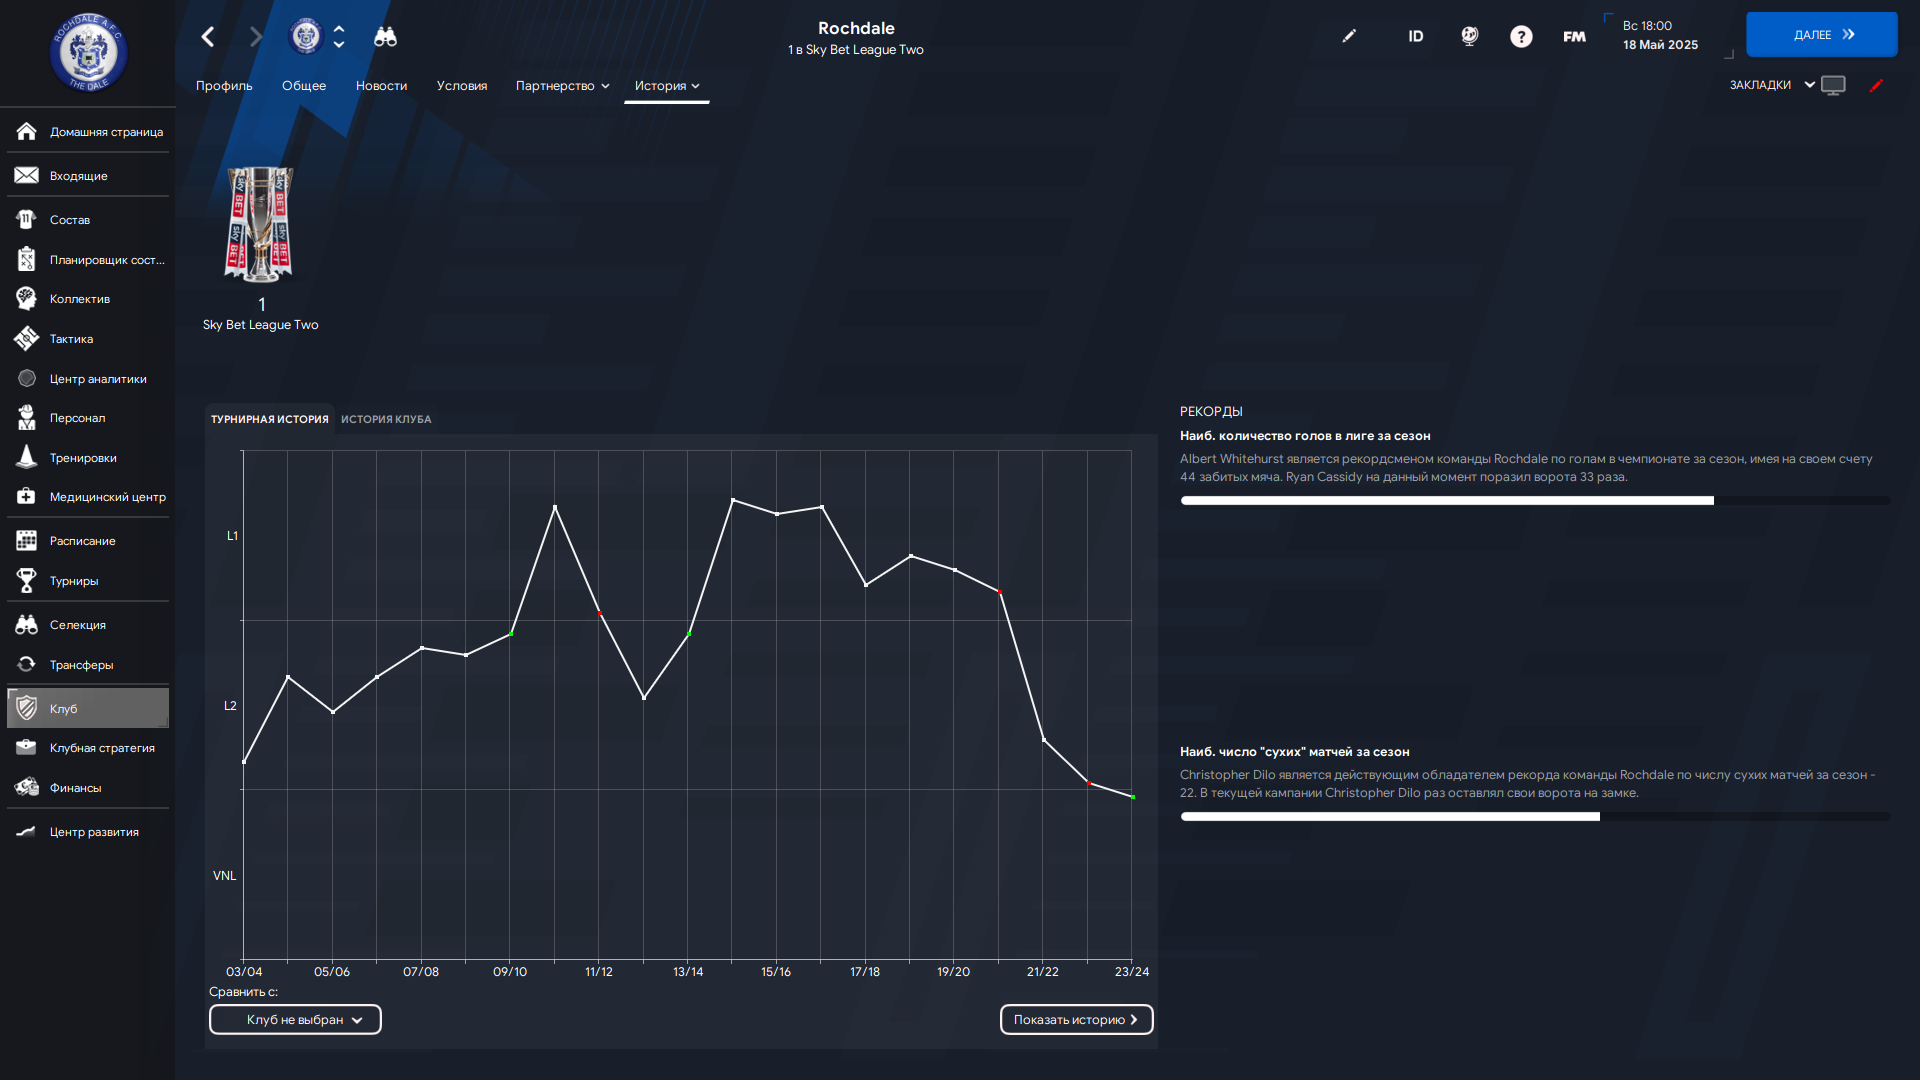Open Финансы sidebar section
The image size is (1920, 1080).
(x=75, y=788)
